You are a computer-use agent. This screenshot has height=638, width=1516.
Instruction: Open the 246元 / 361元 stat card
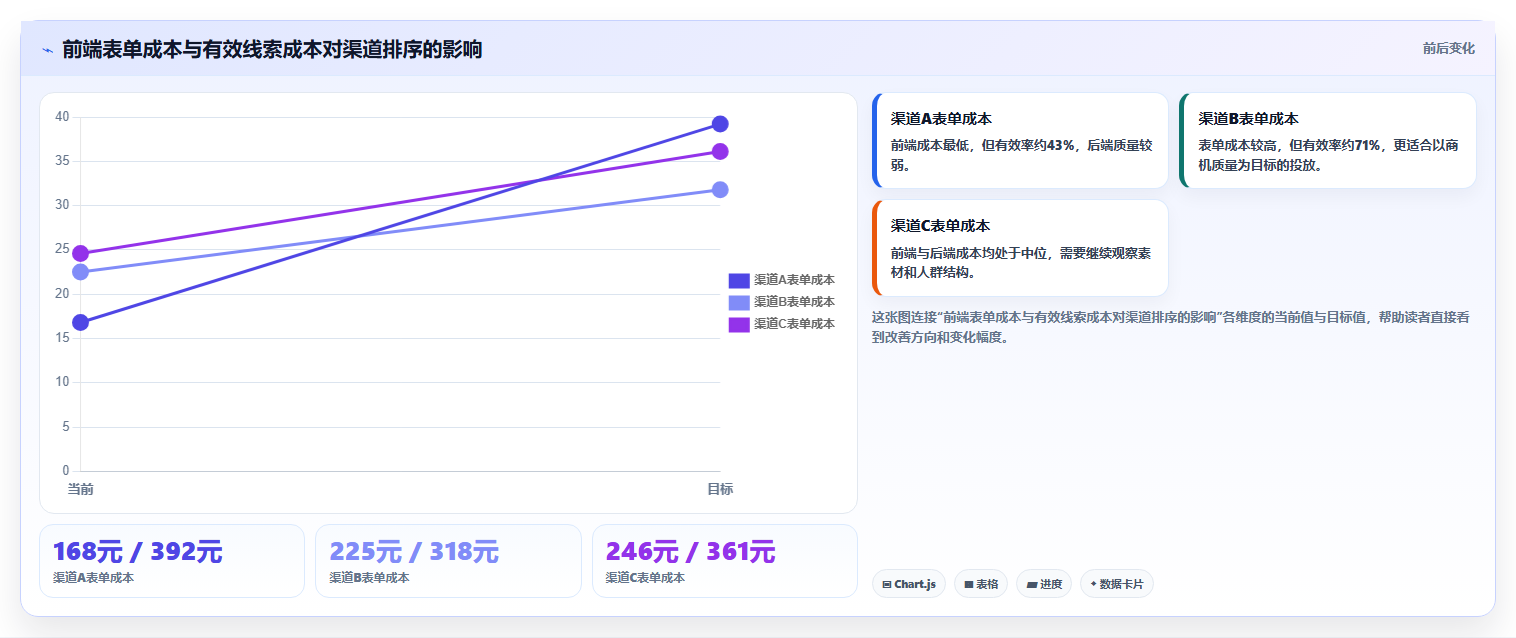725,561
